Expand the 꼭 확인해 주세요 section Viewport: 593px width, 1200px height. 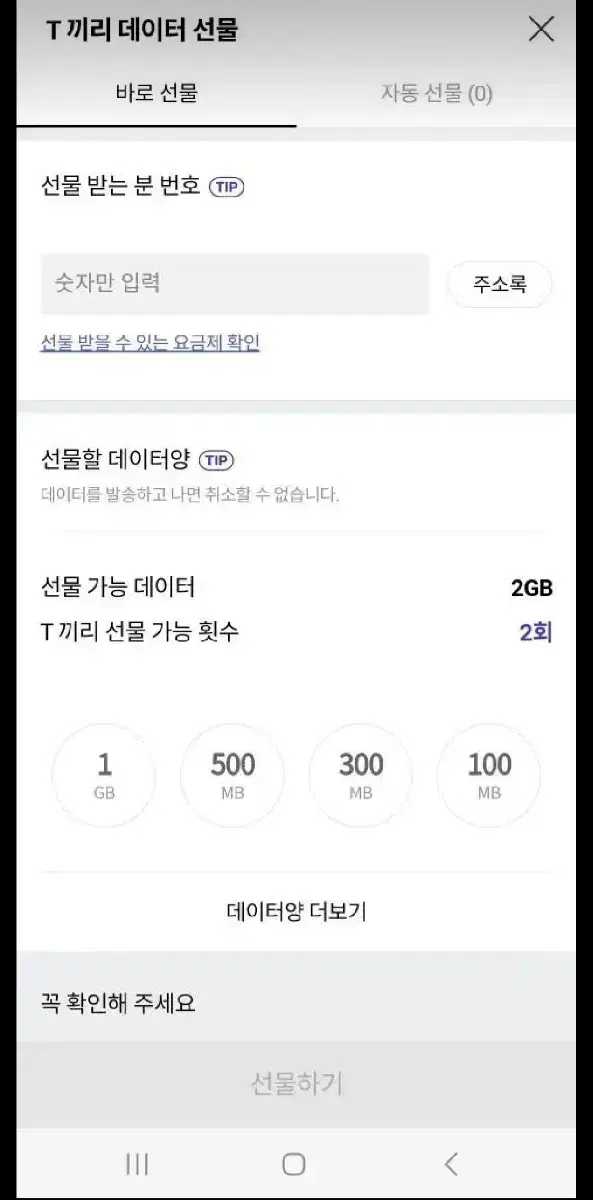click(x=297, y=1003)
